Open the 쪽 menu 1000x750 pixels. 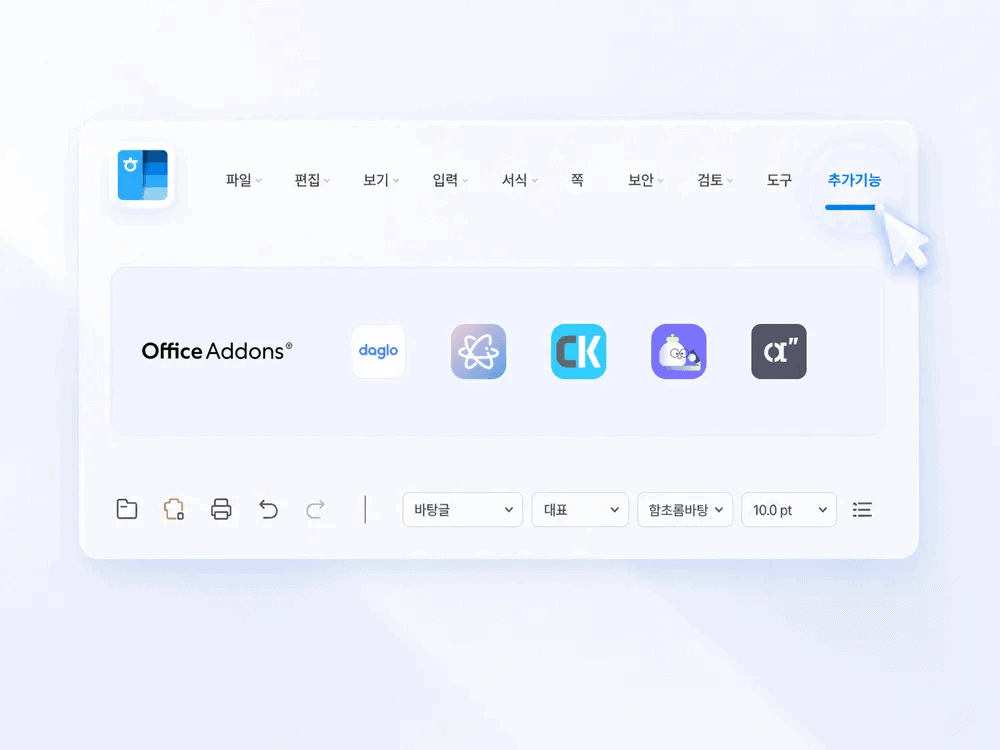(577, 180)
